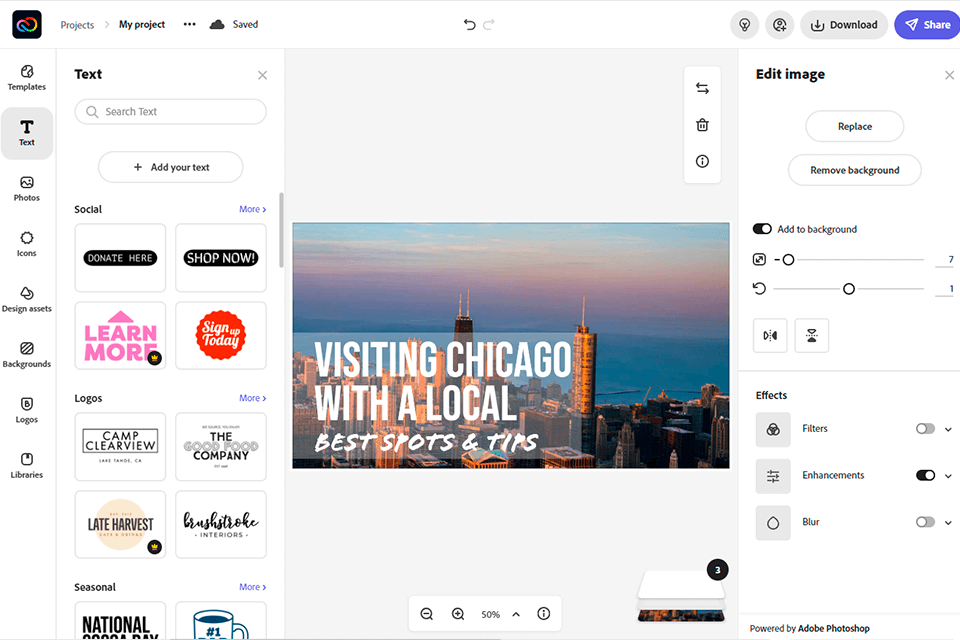
Task: Click the trash delete icon
Action: (702, 125)
